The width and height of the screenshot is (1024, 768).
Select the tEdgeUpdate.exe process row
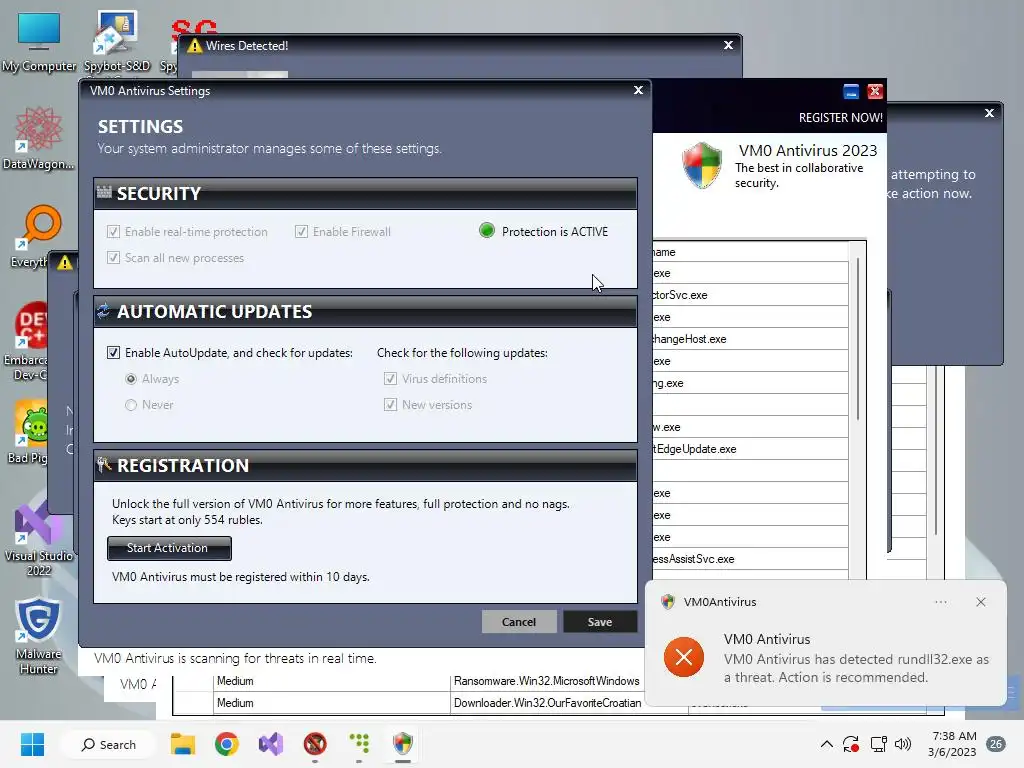tap(750, 449)
